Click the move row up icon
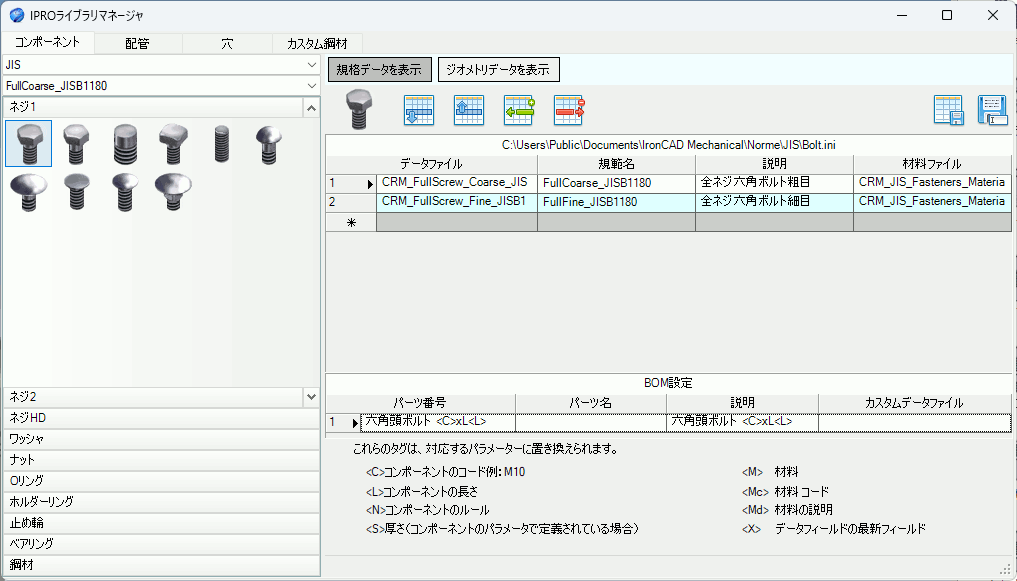The height and width of the screenshot is (581, 1017). [x=469, y=110]
